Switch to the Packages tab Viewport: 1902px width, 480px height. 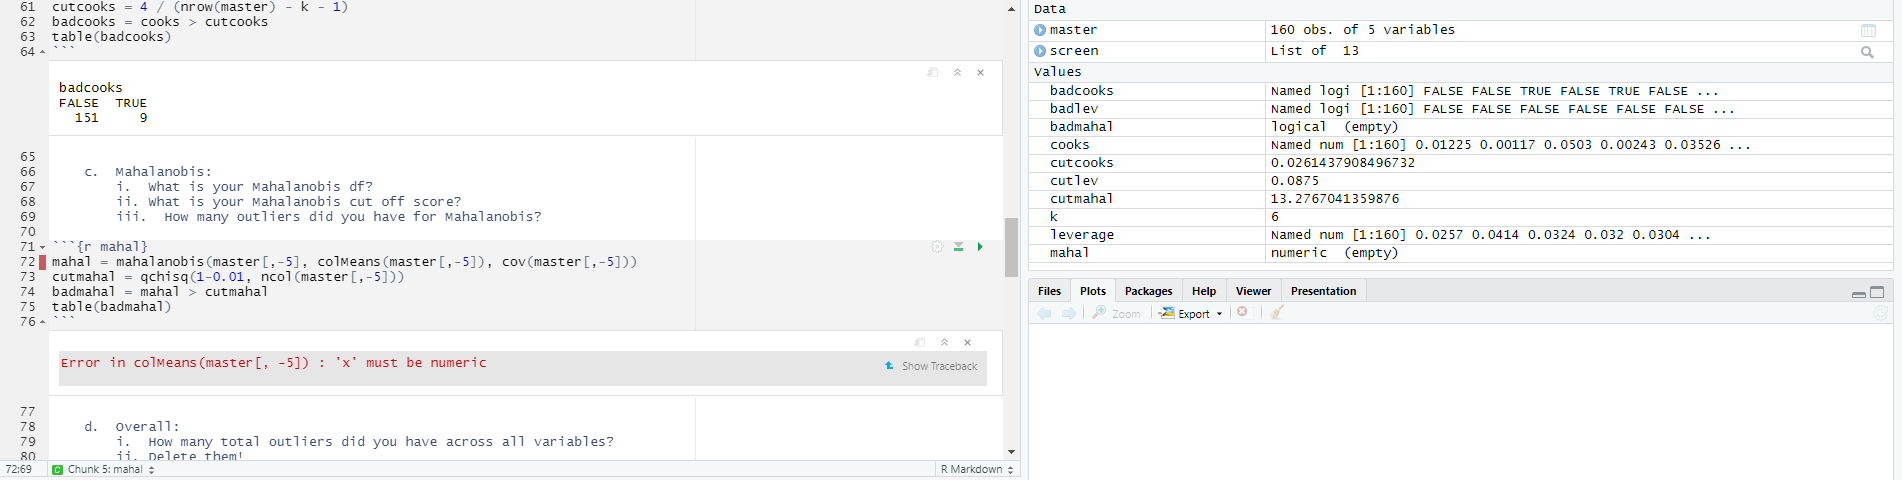tap(1148, 291)
